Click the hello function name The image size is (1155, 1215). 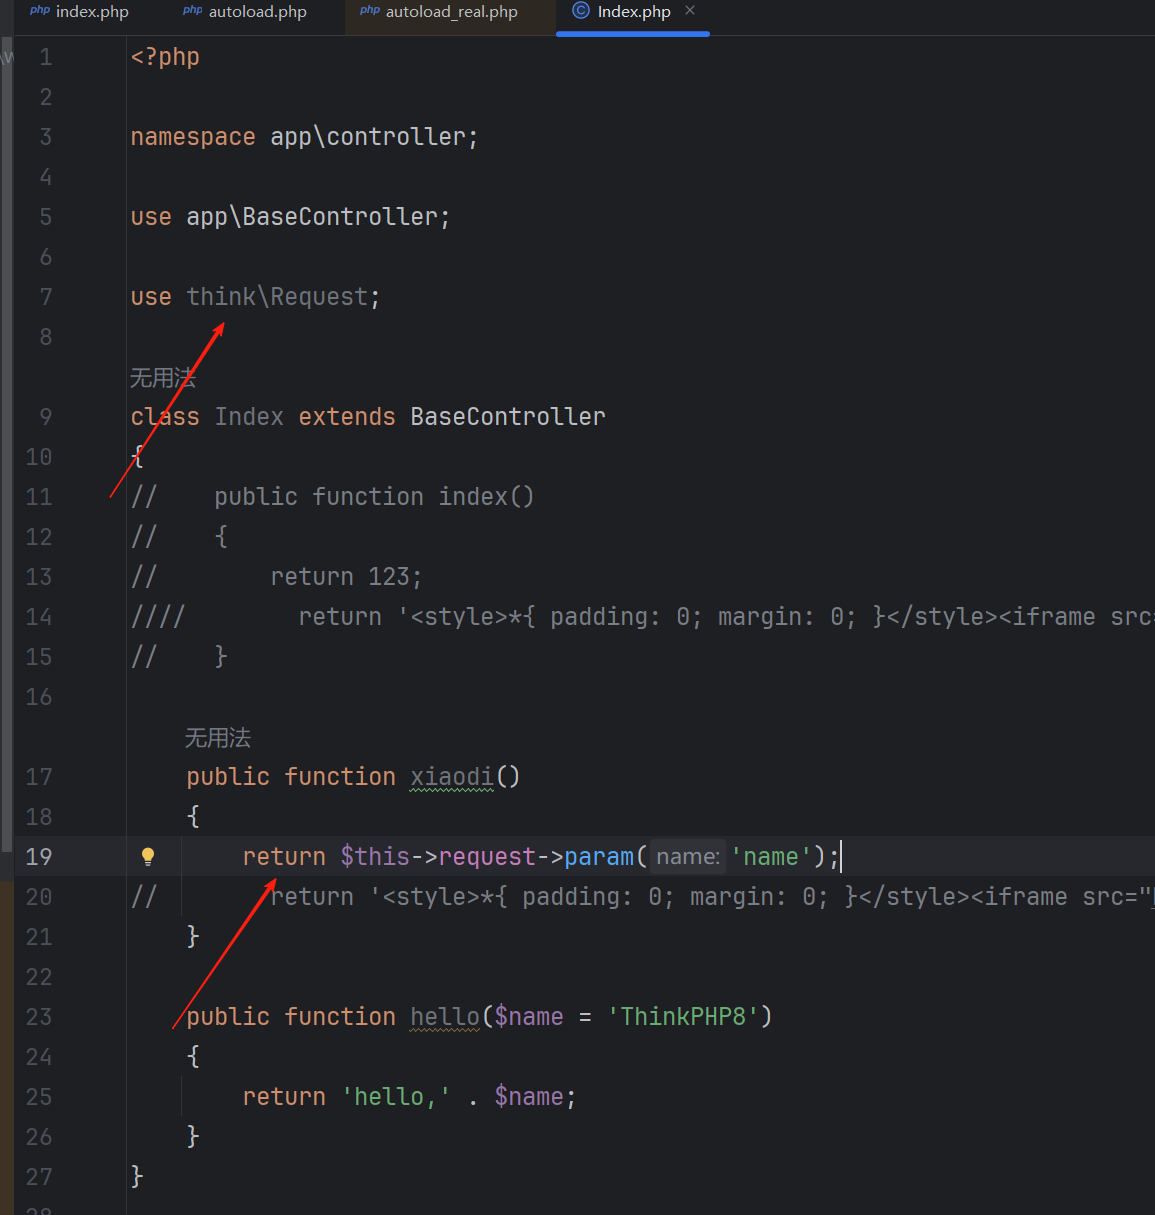pyautogui.click(x=445, y=1017)
